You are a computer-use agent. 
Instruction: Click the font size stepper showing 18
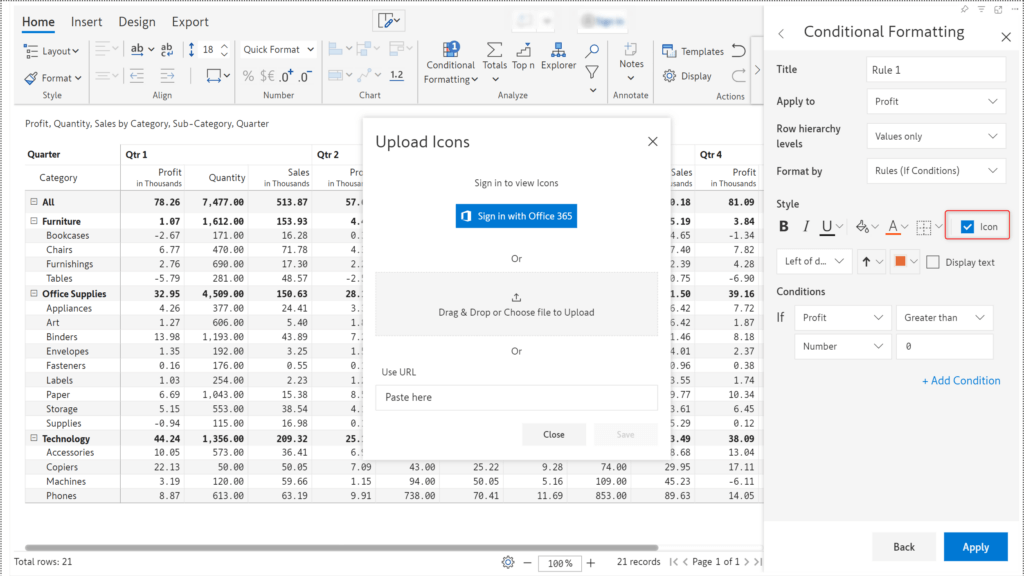[208, 50]
